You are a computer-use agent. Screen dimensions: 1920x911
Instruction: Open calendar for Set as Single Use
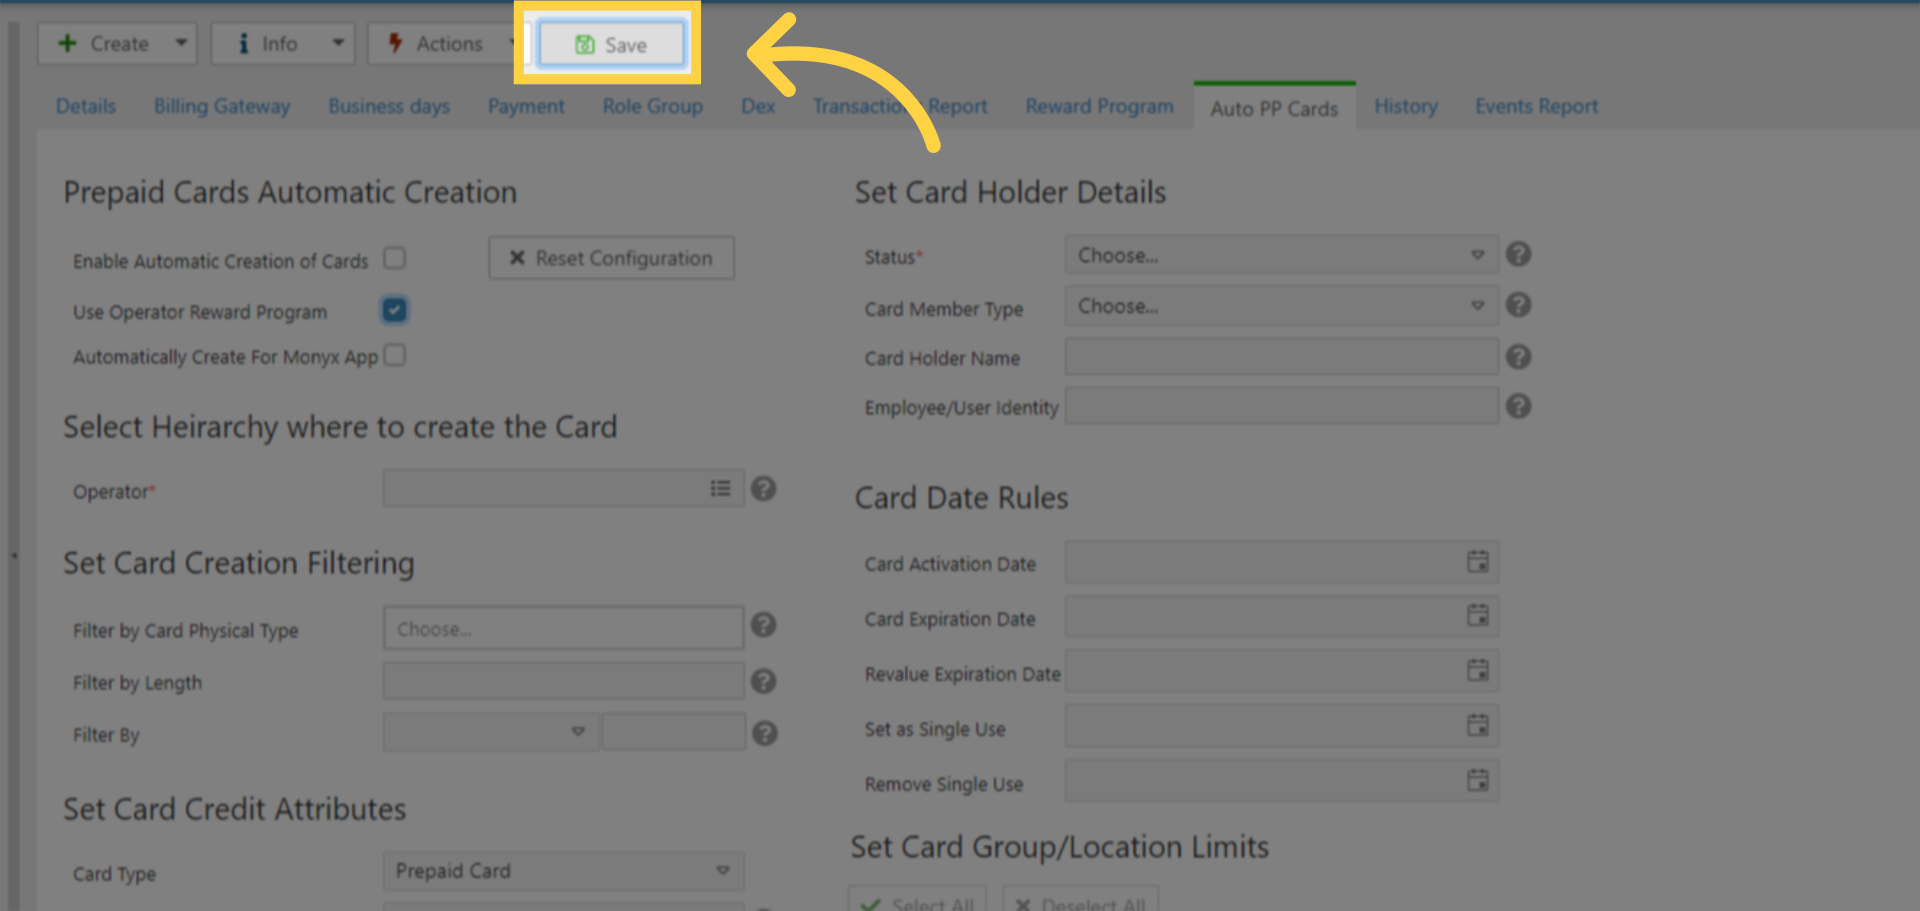coord(1478,725)
